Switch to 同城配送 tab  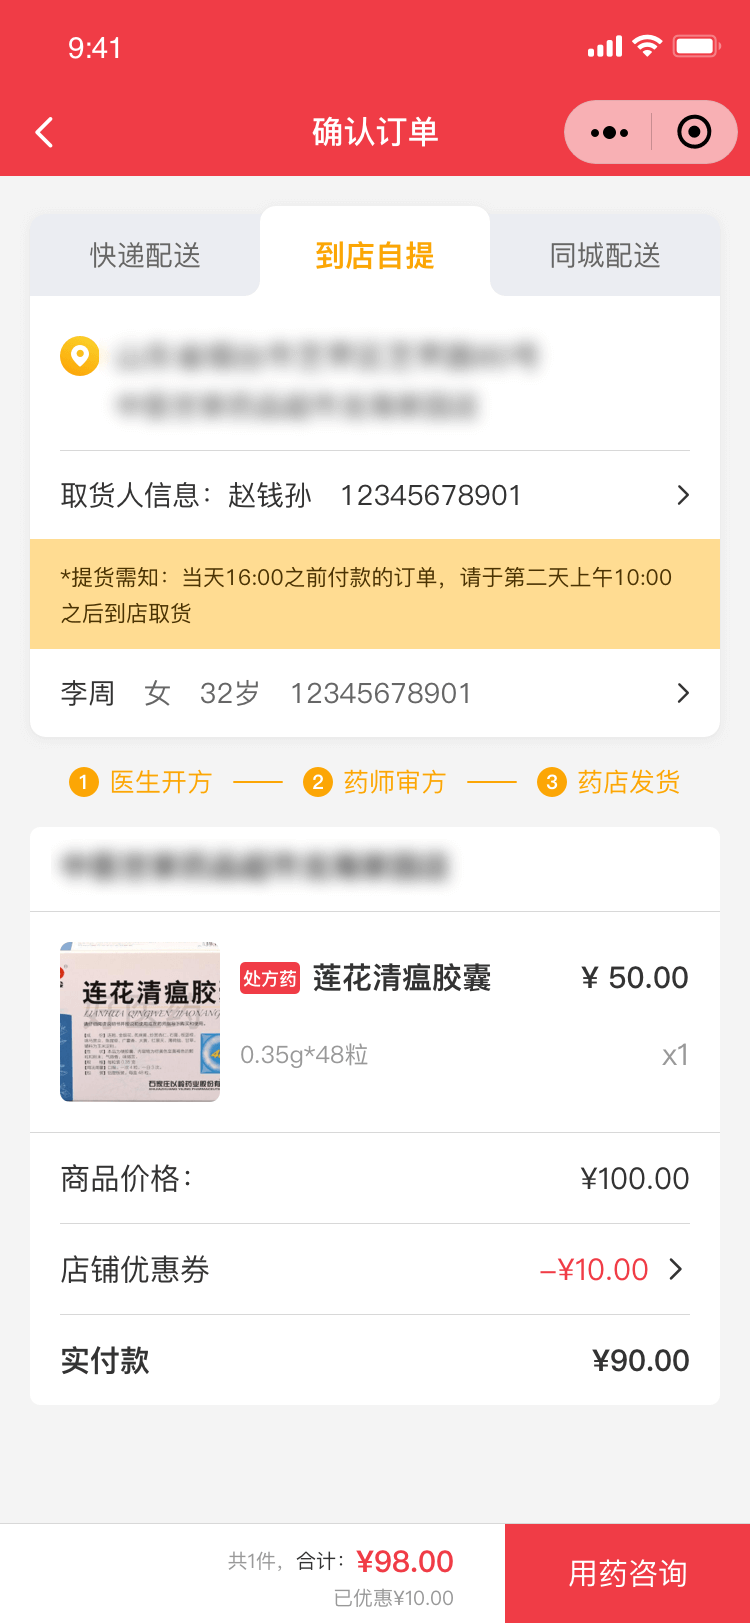point(605,256)
